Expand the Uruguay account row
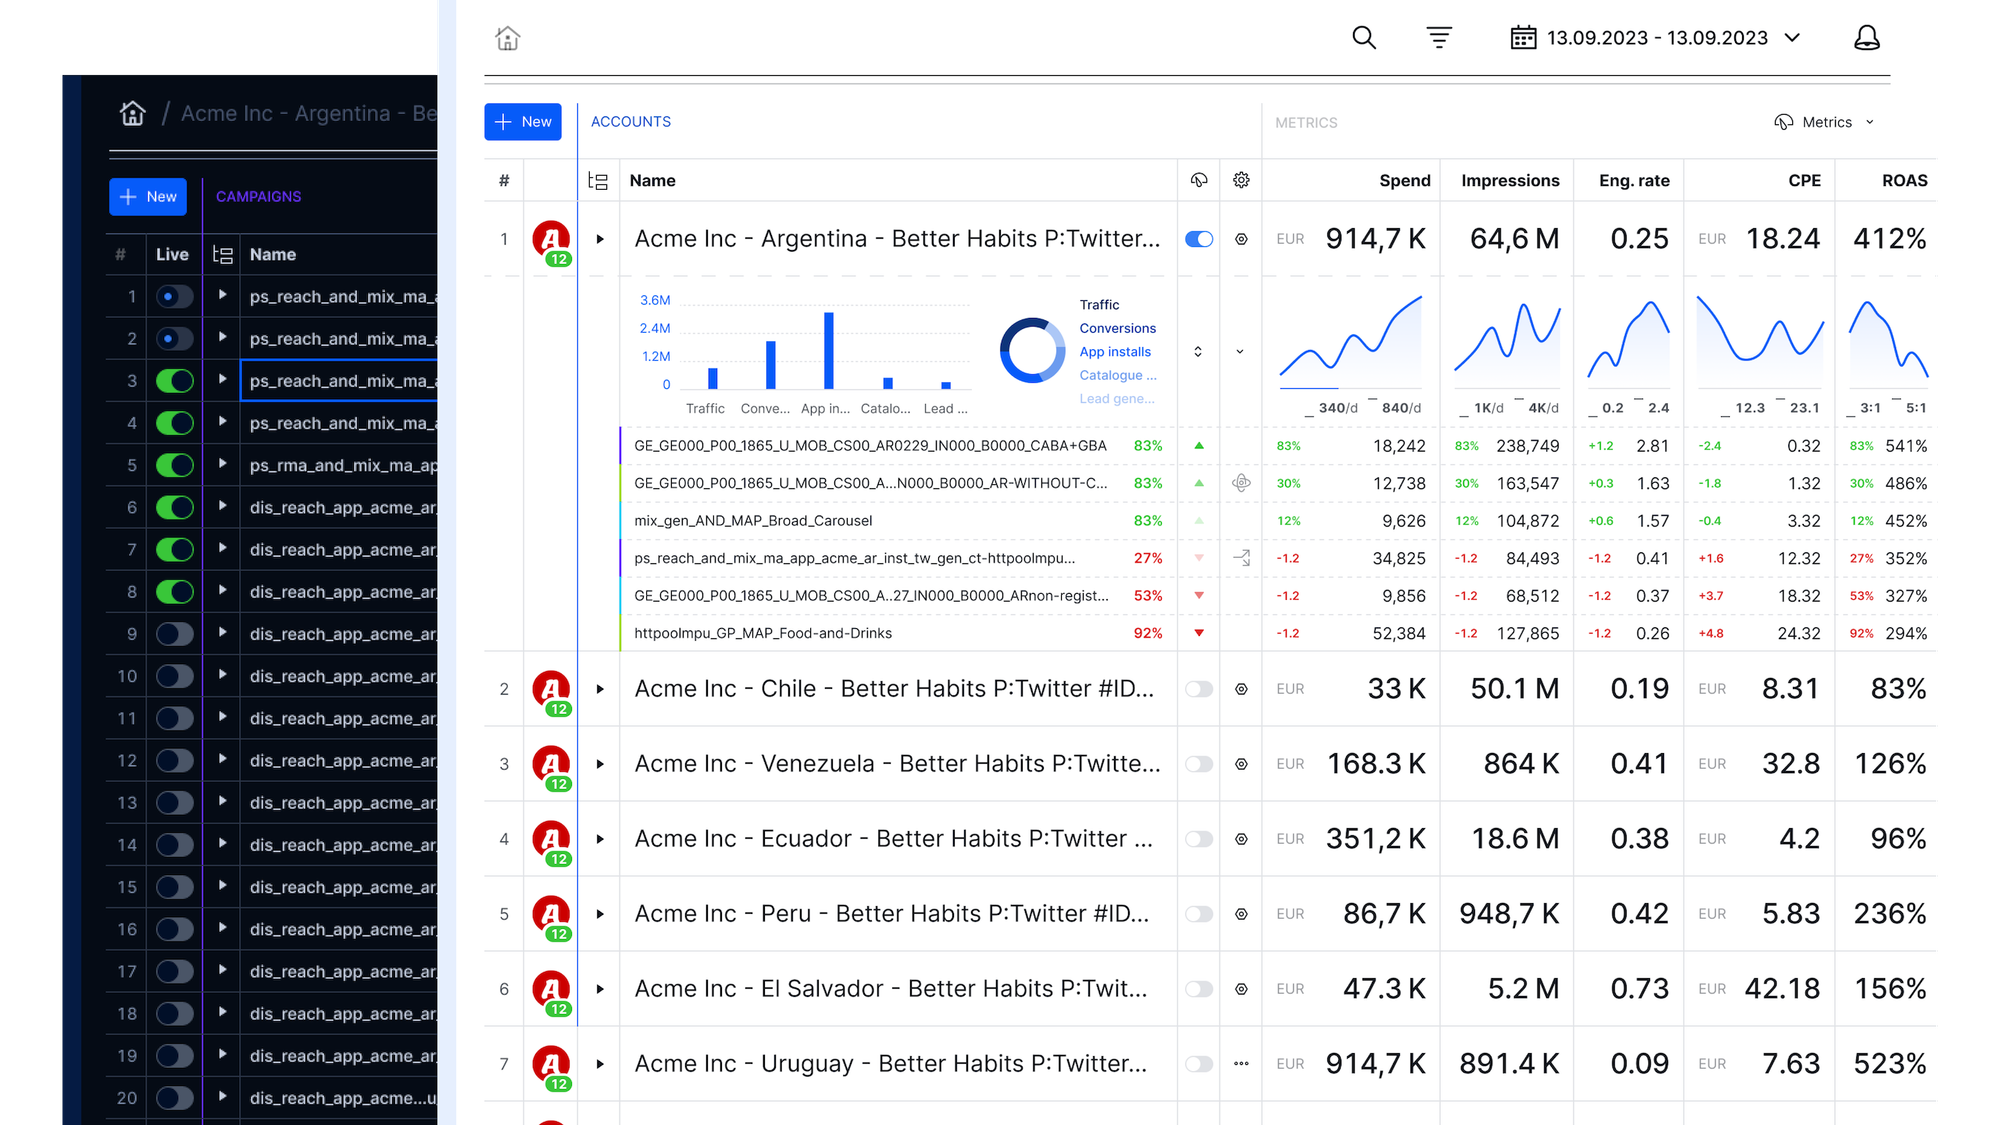The height and width of the screenshot is (1125, 2000). pyautogui.click(x=600, y=1064)
